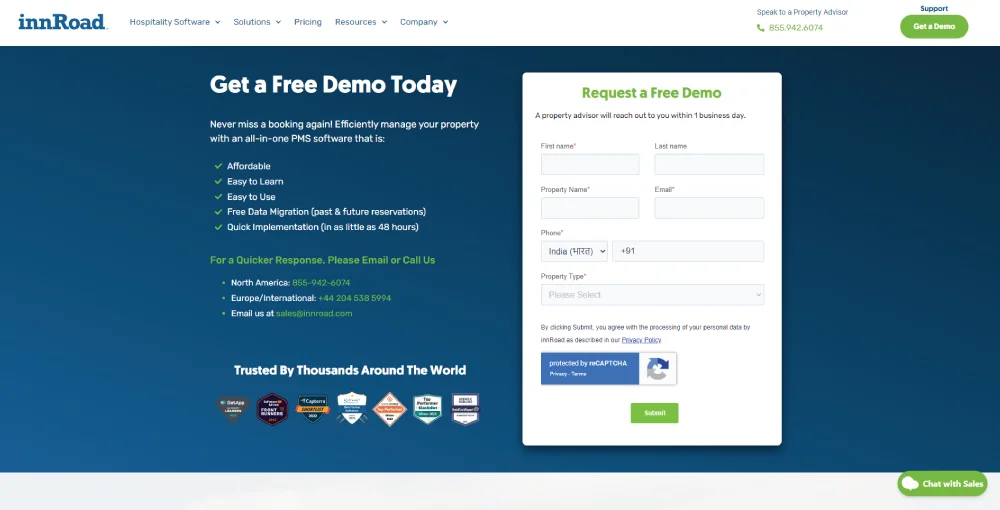
Task: Expand the Resources menu
Action: pos(361,22)
